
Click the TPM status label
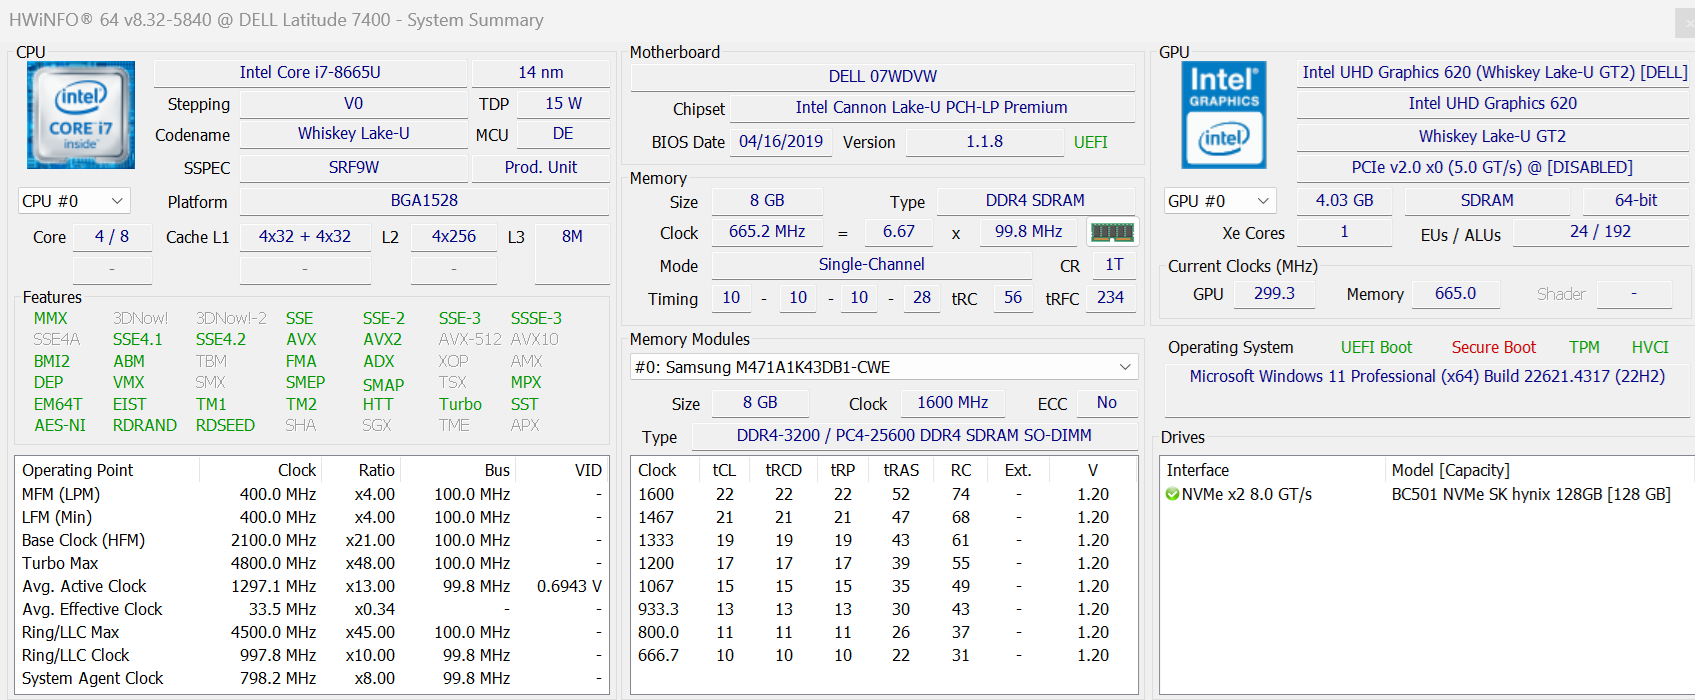1584,347
